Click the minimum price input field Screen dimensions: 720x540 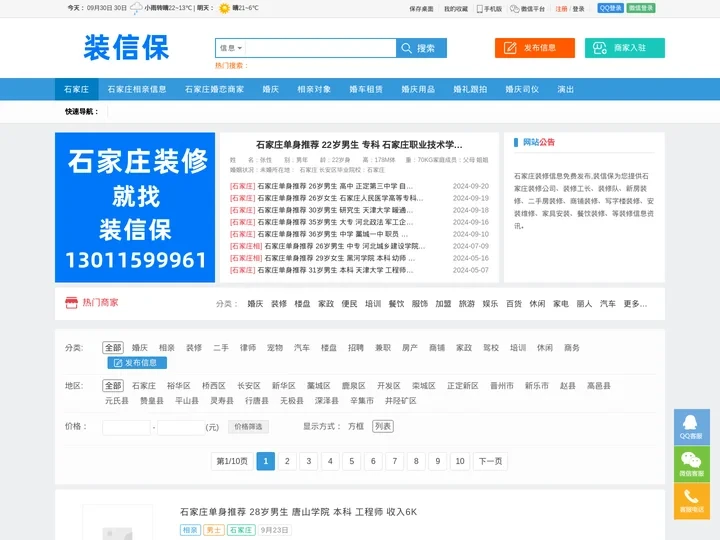(x=126, y=428)
